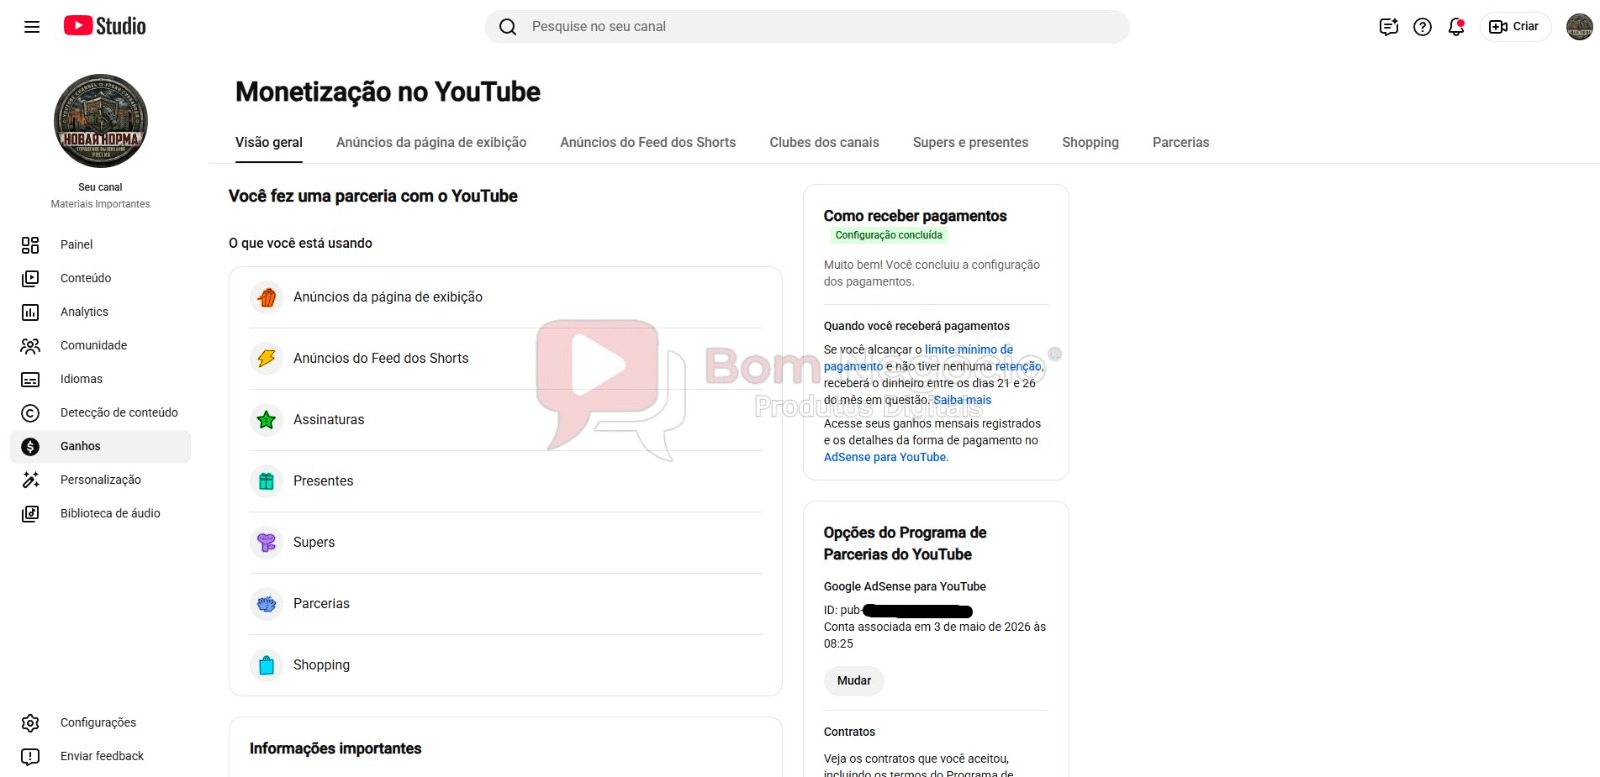The height and width of the screenshot is (777, 1600).
Task: Click the Detecção de conteúdo copyright icon
Action: pyautogui.click(x=31, y=413)
